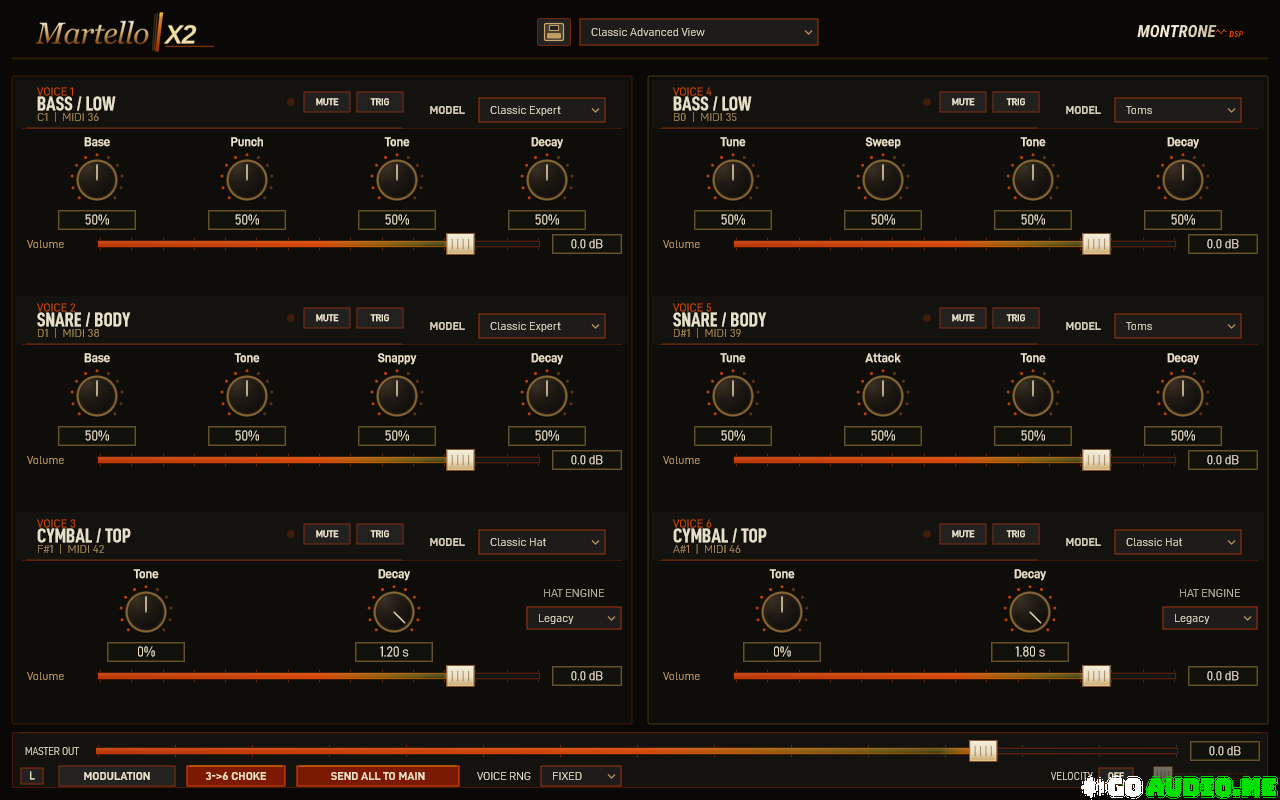Click the save preset floppy disk icon
The image size is (1280, 800).
pyautogui.click(x=553, y=32)
